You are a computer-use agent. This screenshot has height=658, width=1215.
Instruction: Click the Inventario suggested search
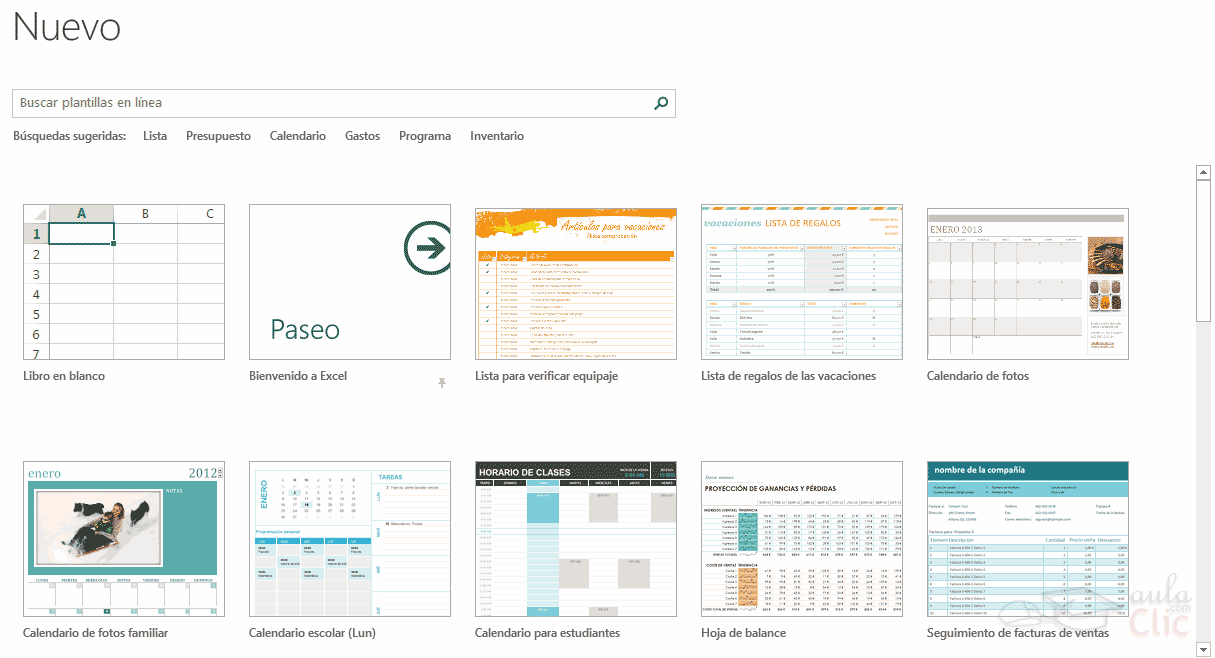pos(496,136)
